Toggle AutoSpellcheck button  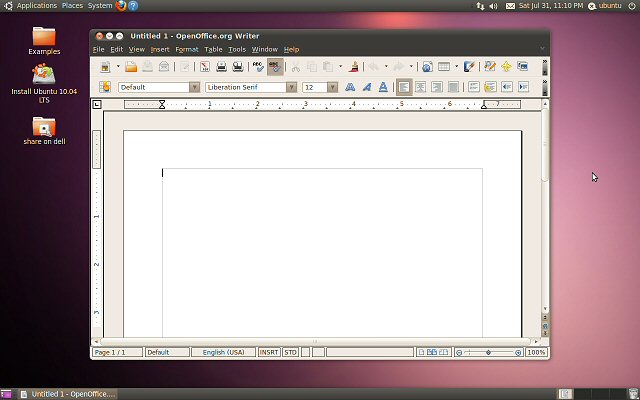pyautogui.click(x=275, y=67)
